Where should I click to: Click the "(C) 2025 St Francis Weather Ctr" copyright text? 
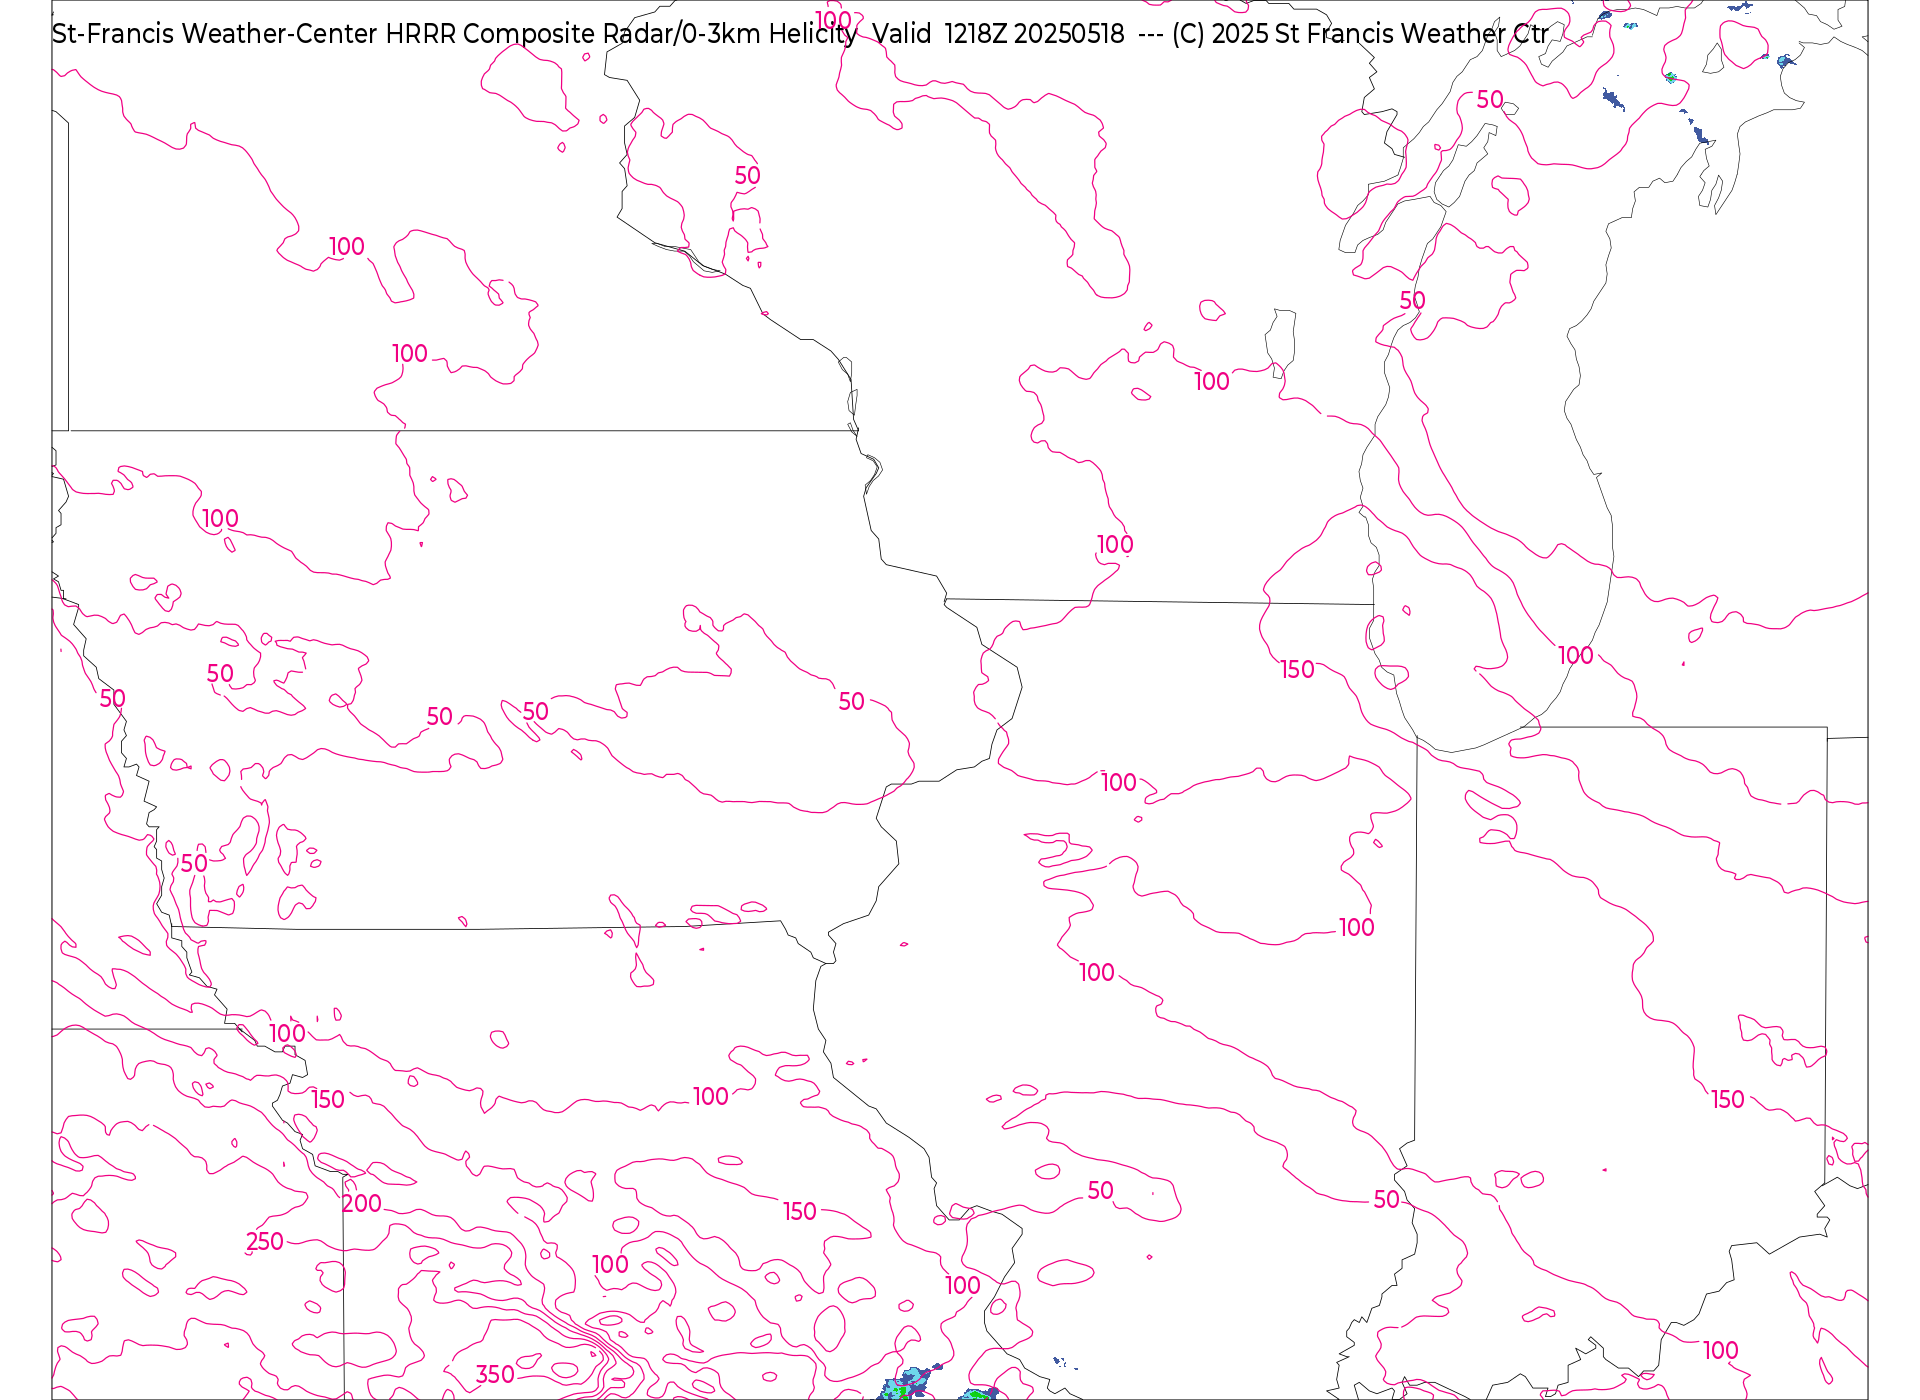click(1360, 34)
